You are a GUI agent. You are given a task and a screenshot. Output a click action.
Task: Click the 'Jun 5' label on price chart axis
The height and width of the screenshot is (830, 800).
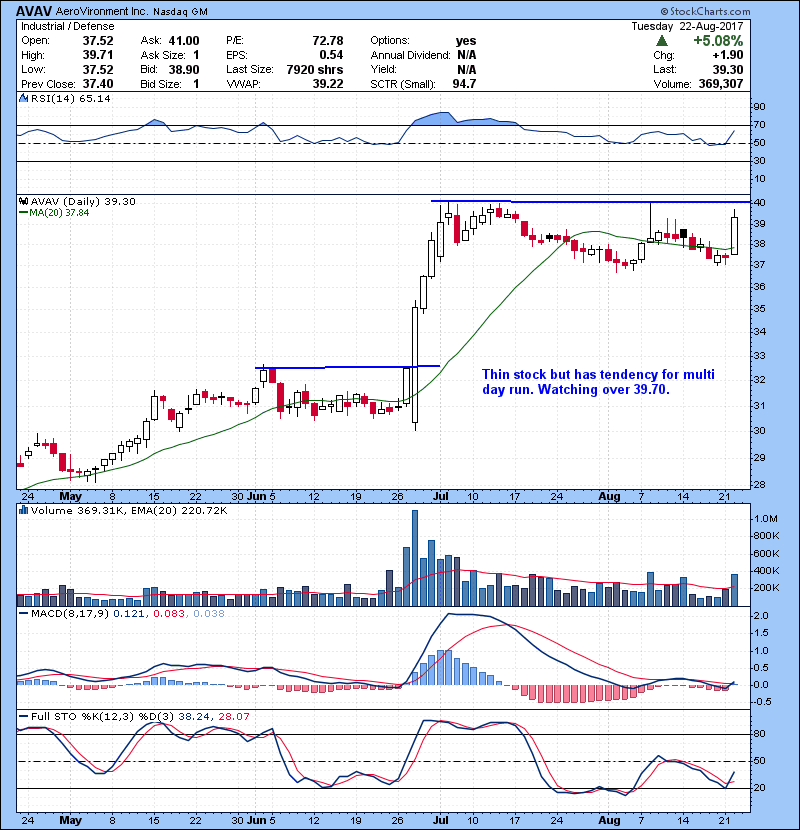click(261, 497)
